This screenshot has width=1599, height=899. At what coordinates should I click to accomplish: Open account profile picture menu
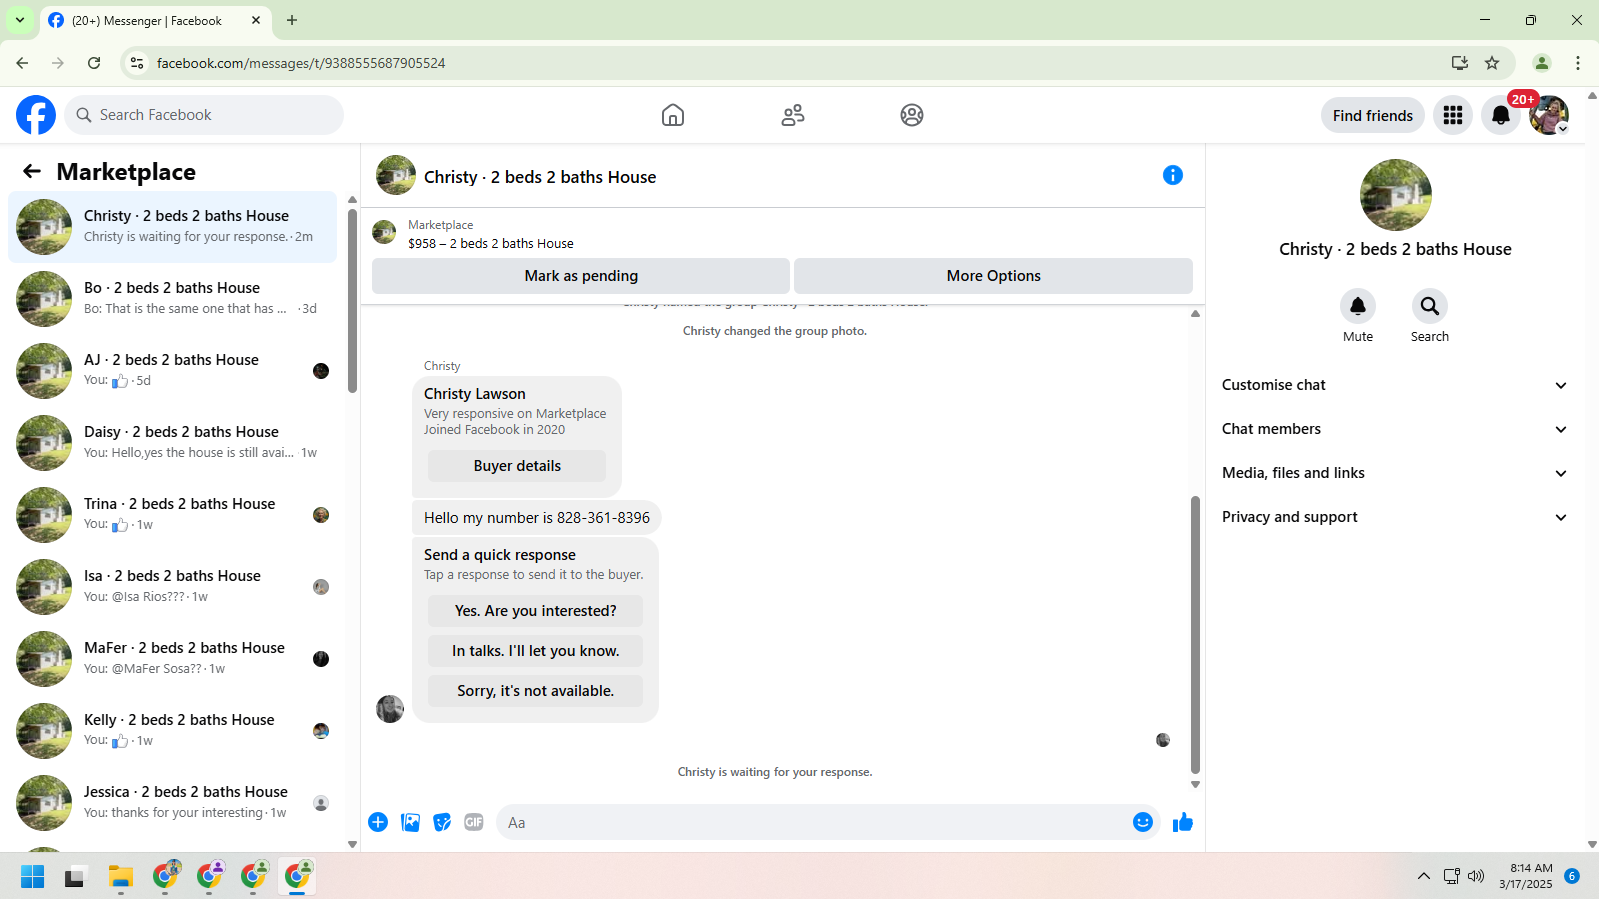[1549, 115]
